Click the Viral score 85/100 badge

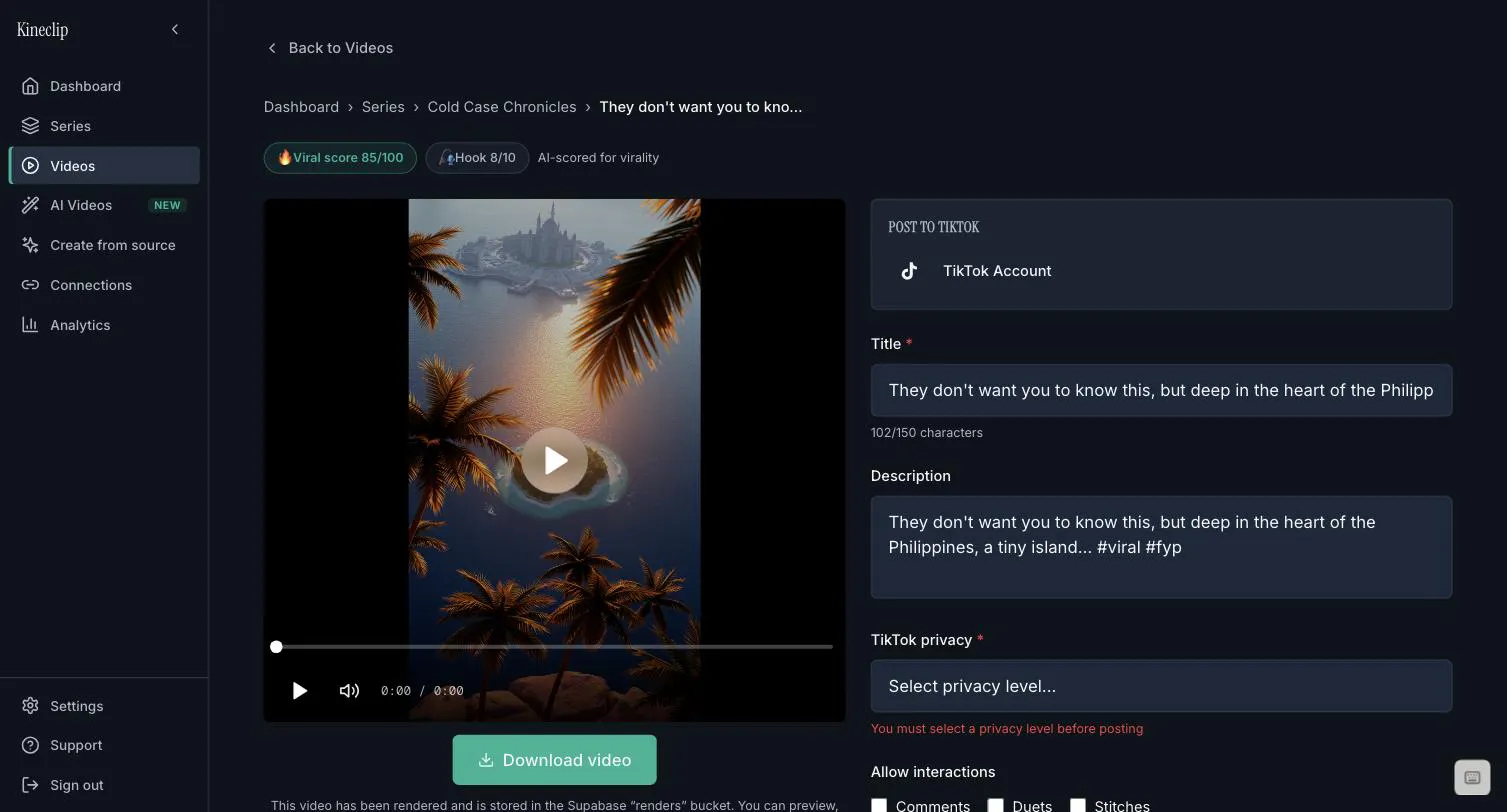click(x=340, y=158)
